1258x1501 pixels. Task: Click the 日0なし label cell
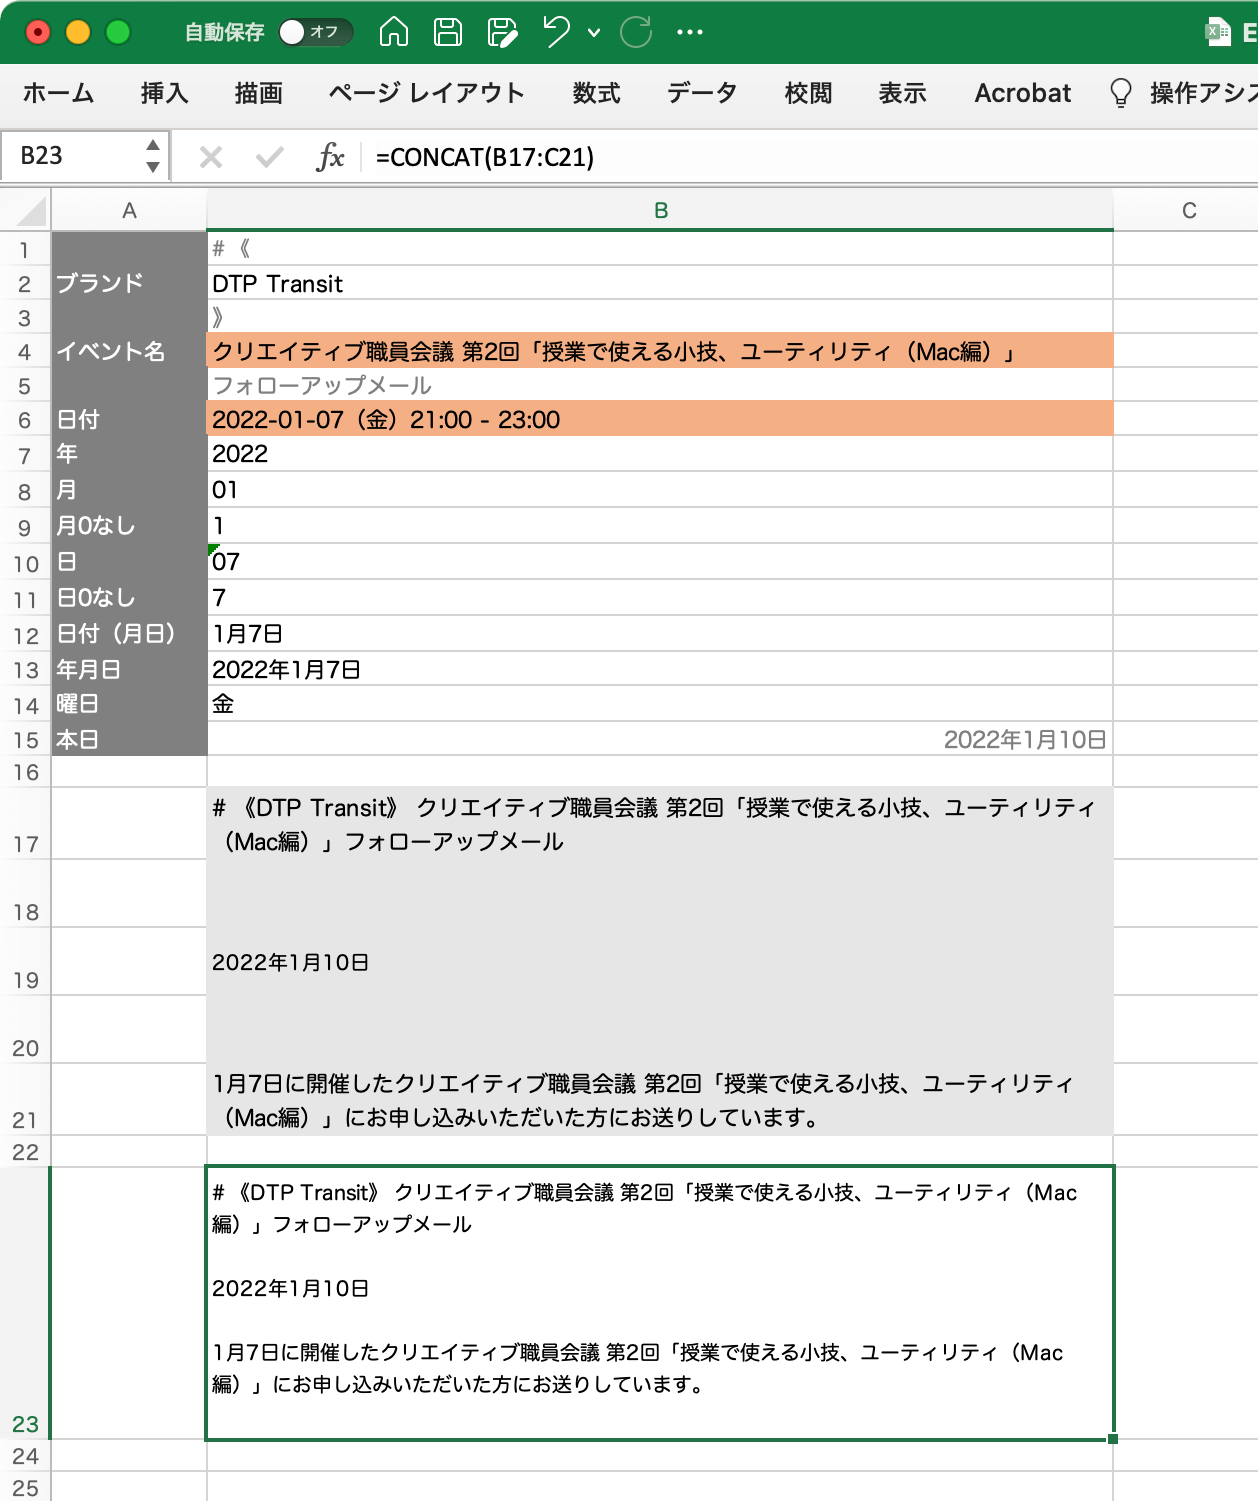coord(129,597)
